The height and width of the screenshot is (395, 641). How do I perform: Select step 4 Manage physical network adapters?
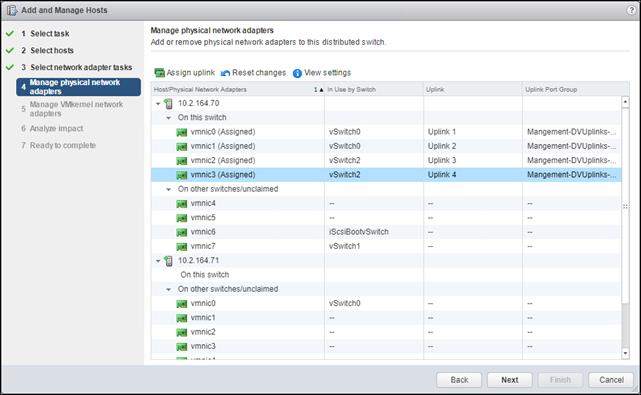point(78,87)
